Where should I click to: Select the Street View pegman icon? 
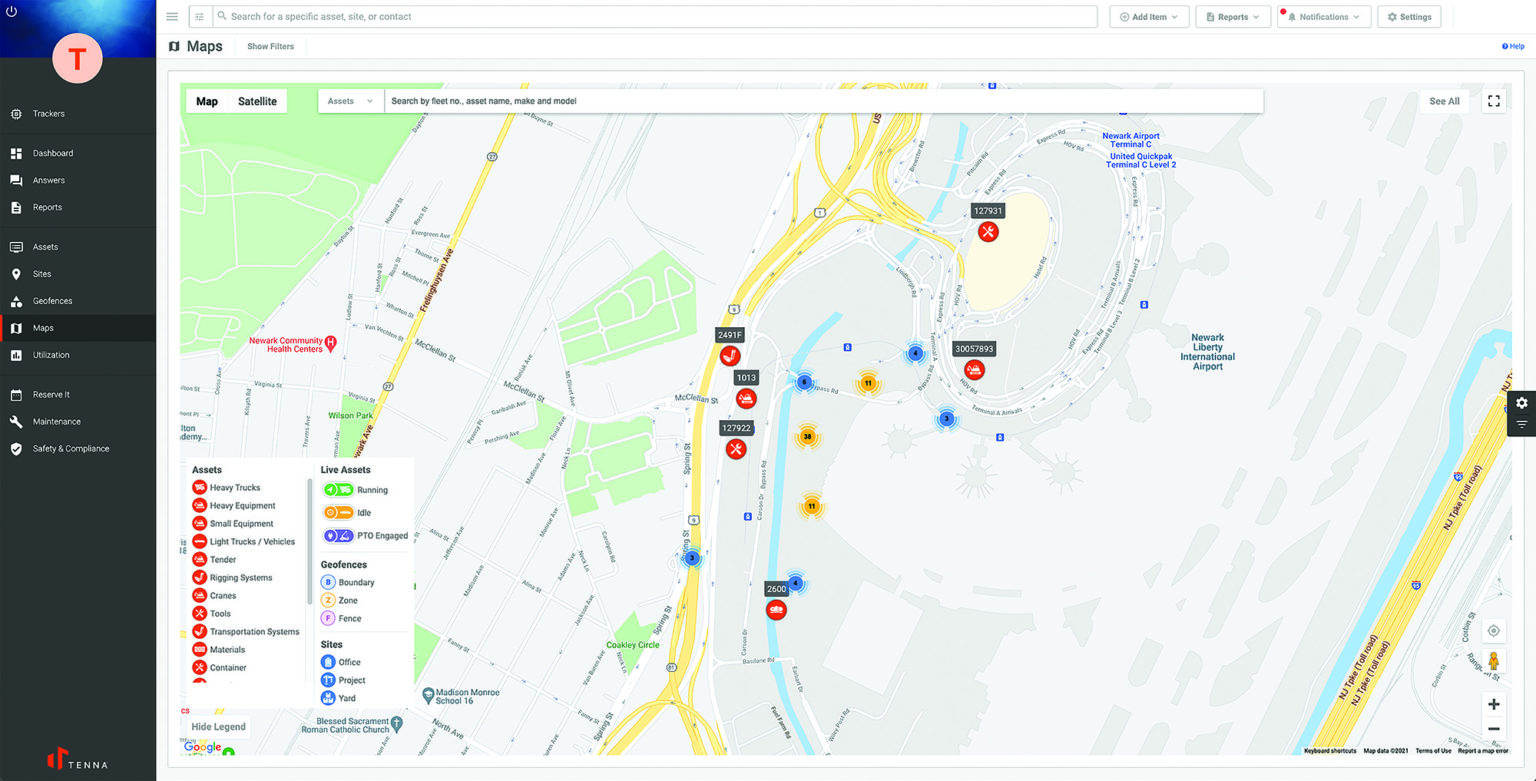tap(1493, 662)
